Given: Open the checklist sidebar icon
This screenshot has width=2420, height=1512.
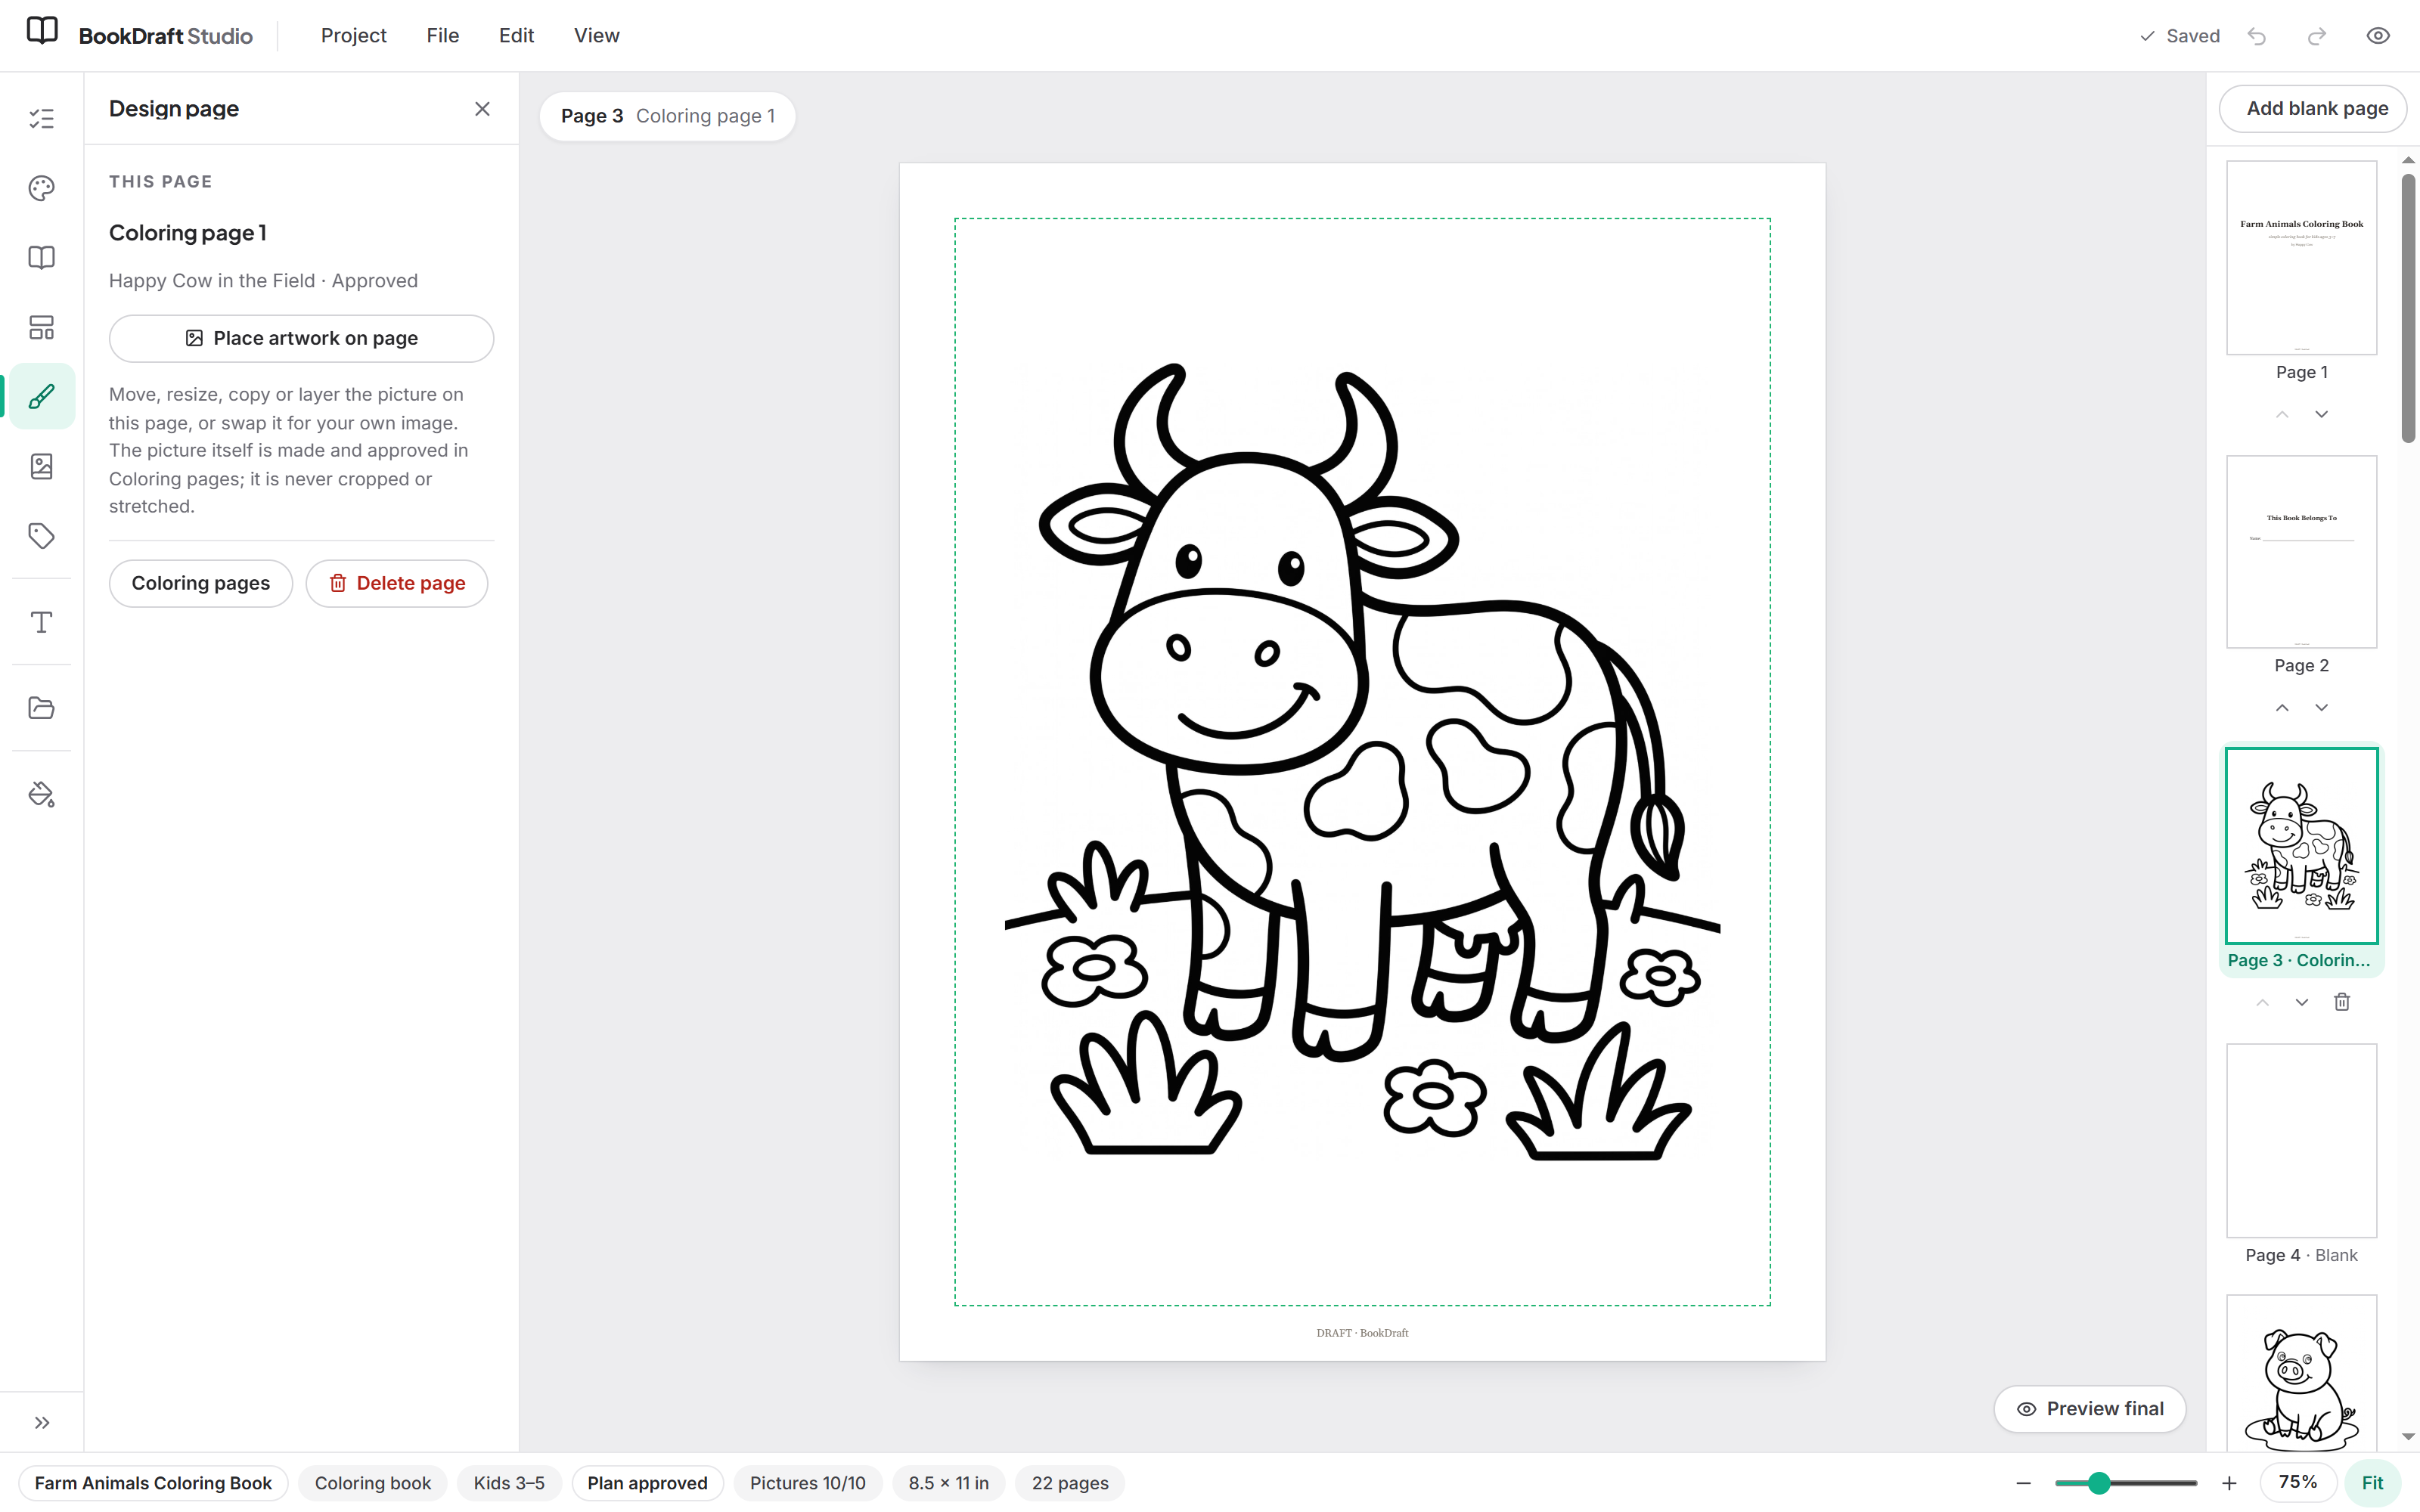Looking at the screenshot, I should tap(41, 119).
